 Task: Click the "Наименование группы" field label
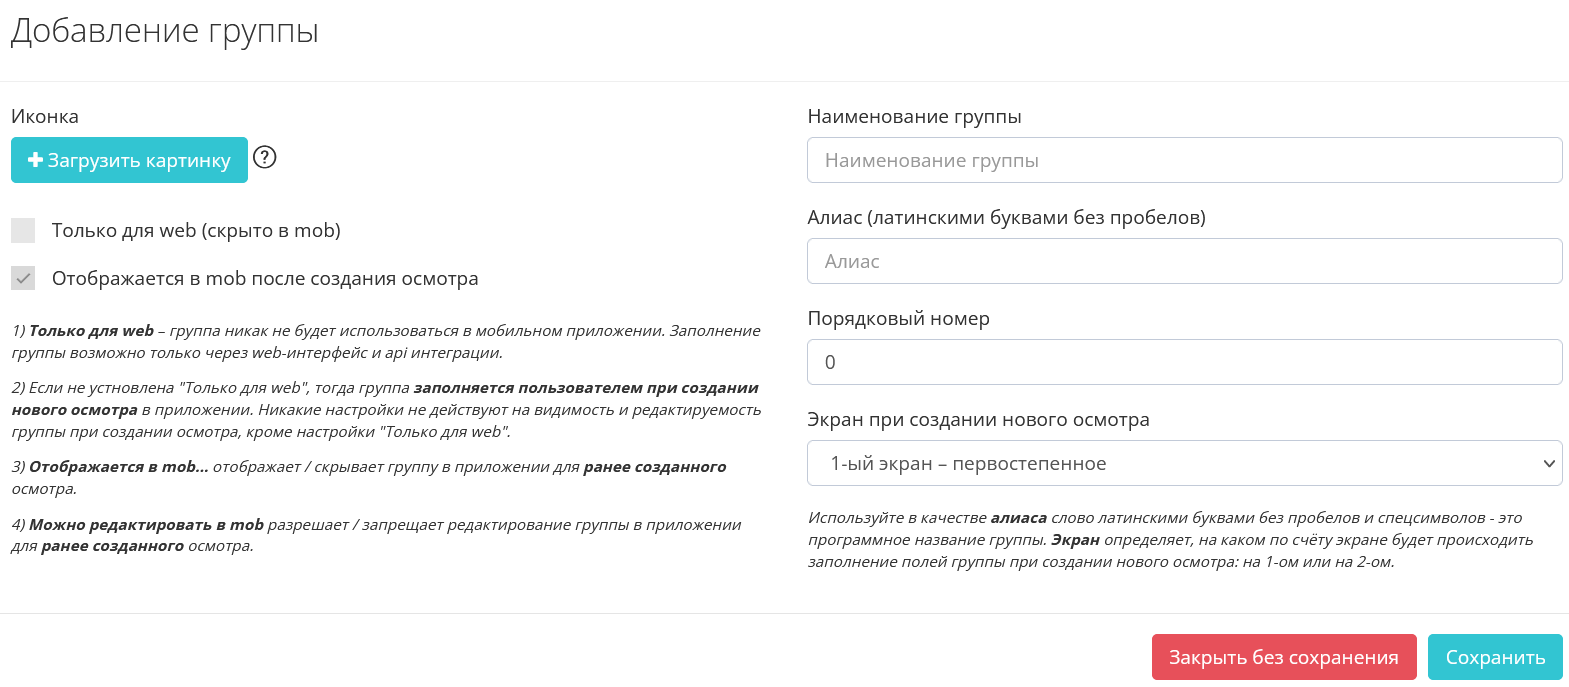914,116
